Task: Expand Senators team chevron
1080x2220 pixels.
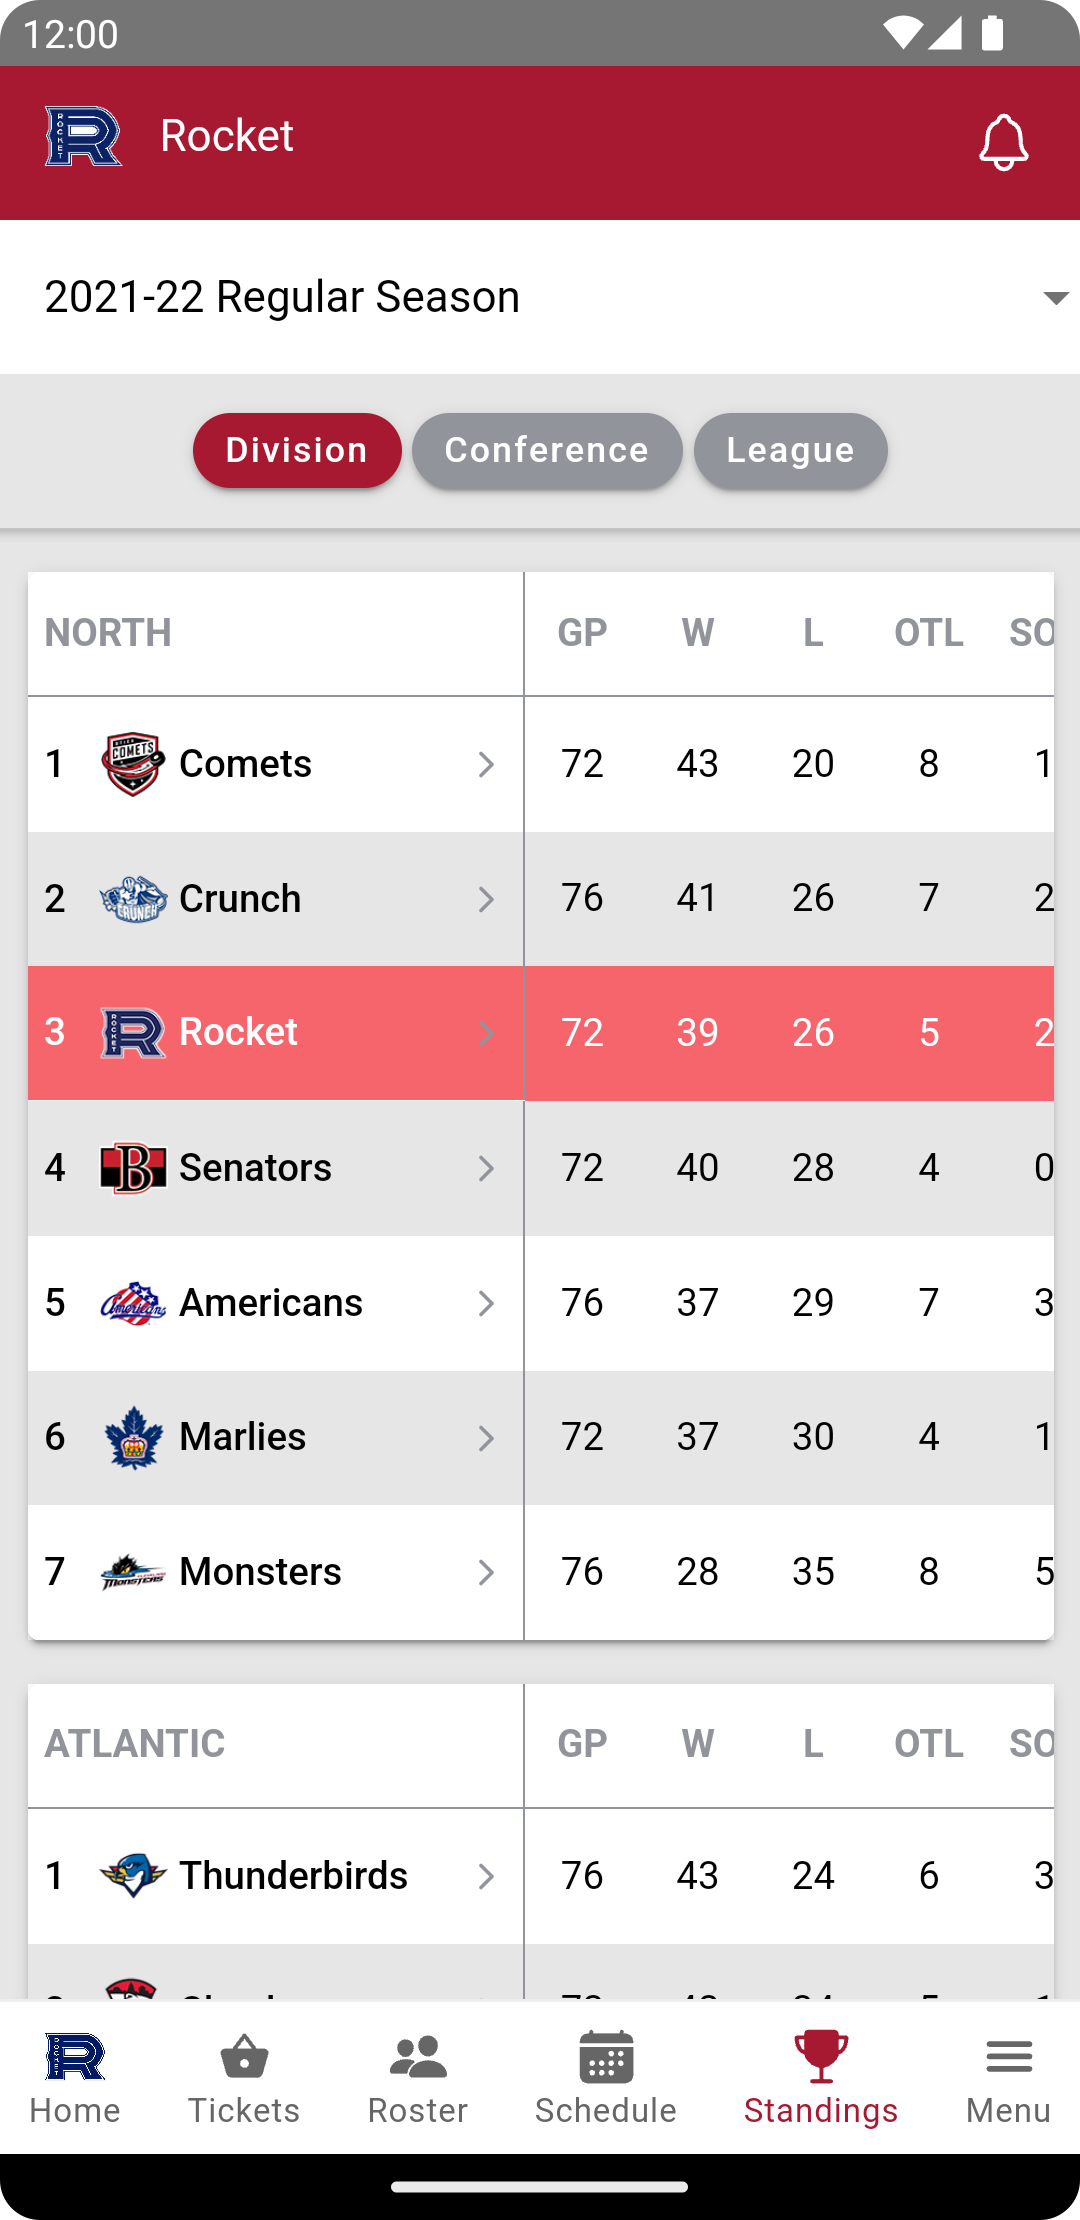Action: coord(486,1169)
